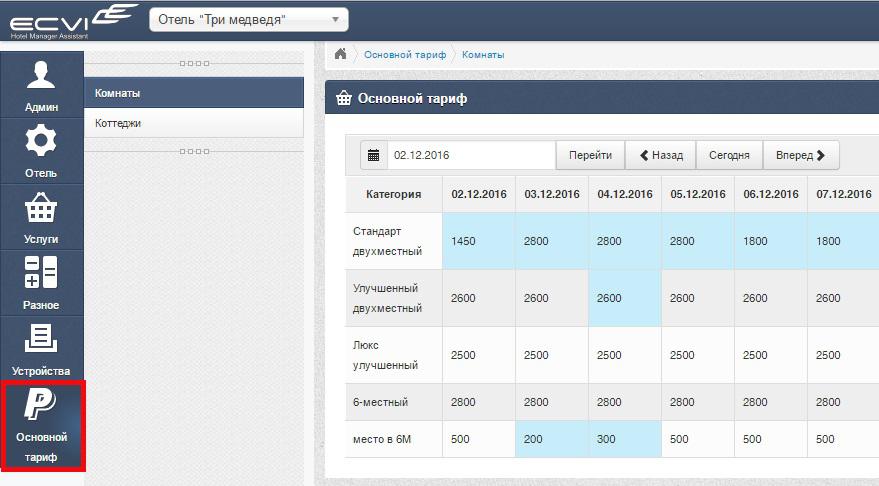Open the Услуги basket section
Screen dimensions: 879x486
click(42, 217)
